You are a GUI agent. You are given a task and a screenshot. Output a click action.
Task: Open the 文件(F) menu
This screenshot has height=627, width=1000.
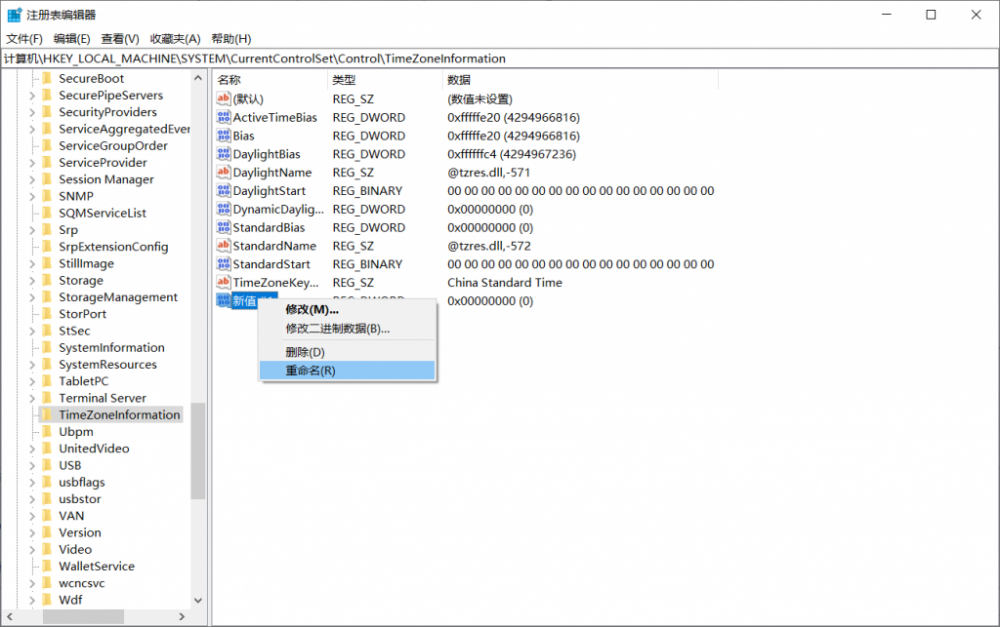click(x=24, y=38)
